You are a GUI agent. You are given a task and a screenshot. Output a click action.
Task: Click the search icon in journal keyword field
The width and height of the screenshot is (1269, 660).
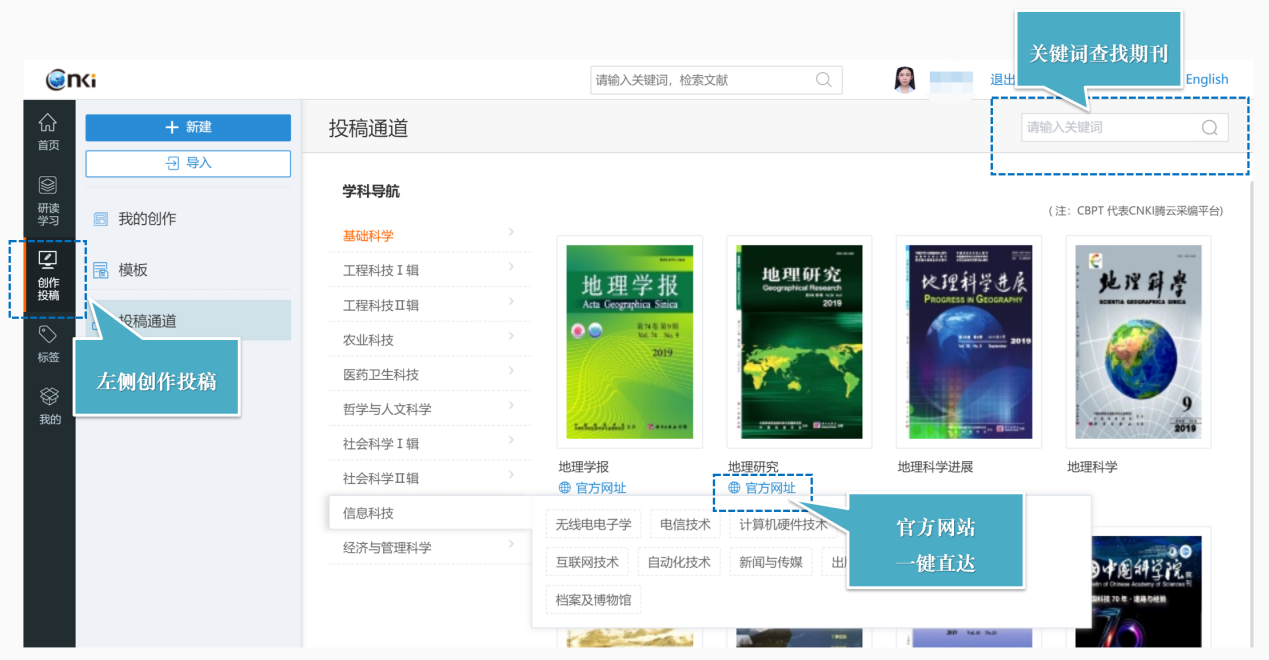pyautogui.click(x=1209, y=127)
